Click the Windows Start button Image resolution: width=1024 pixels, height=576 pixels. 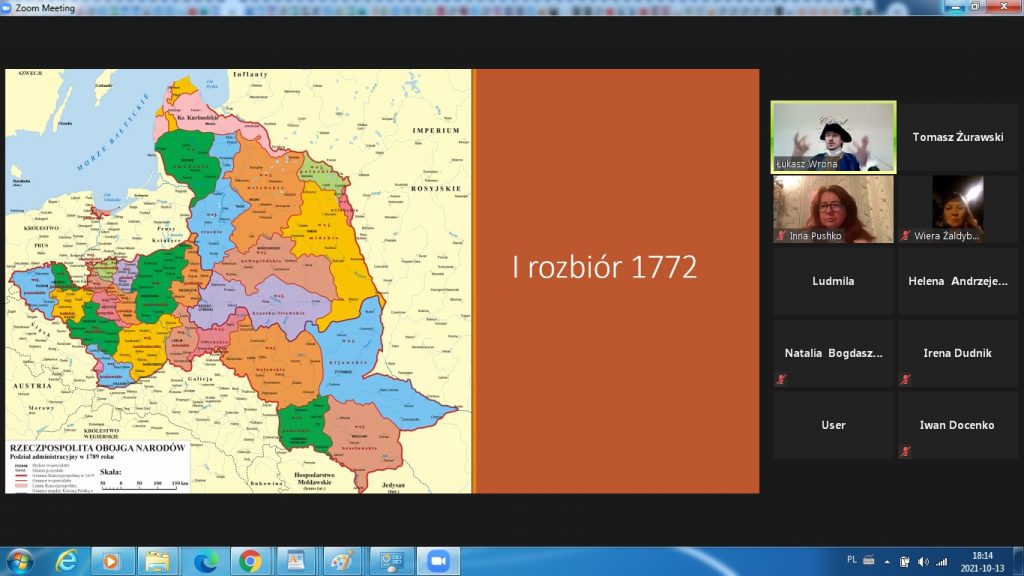[20, 561]
